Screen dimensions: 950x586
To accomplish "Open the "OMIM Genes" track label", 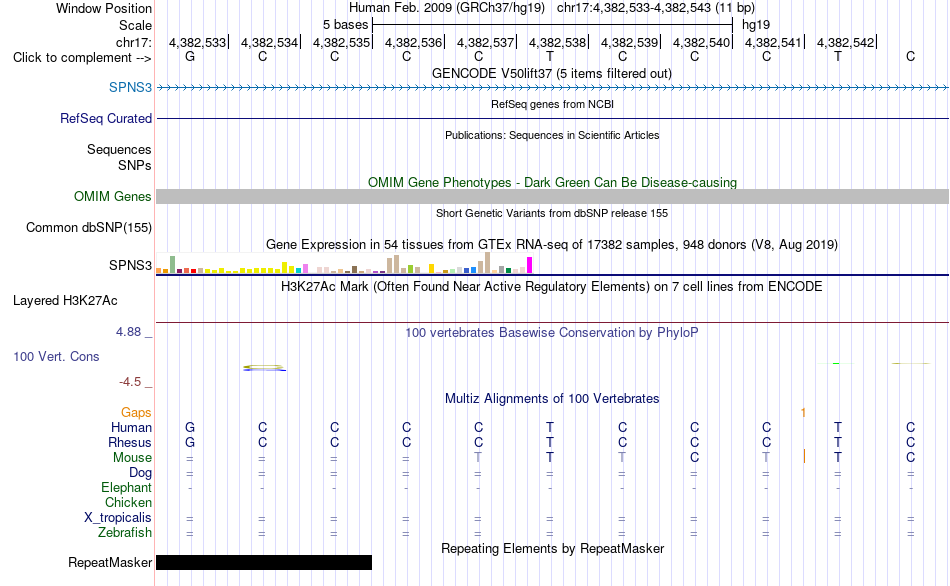I will (x=113, y=196).
